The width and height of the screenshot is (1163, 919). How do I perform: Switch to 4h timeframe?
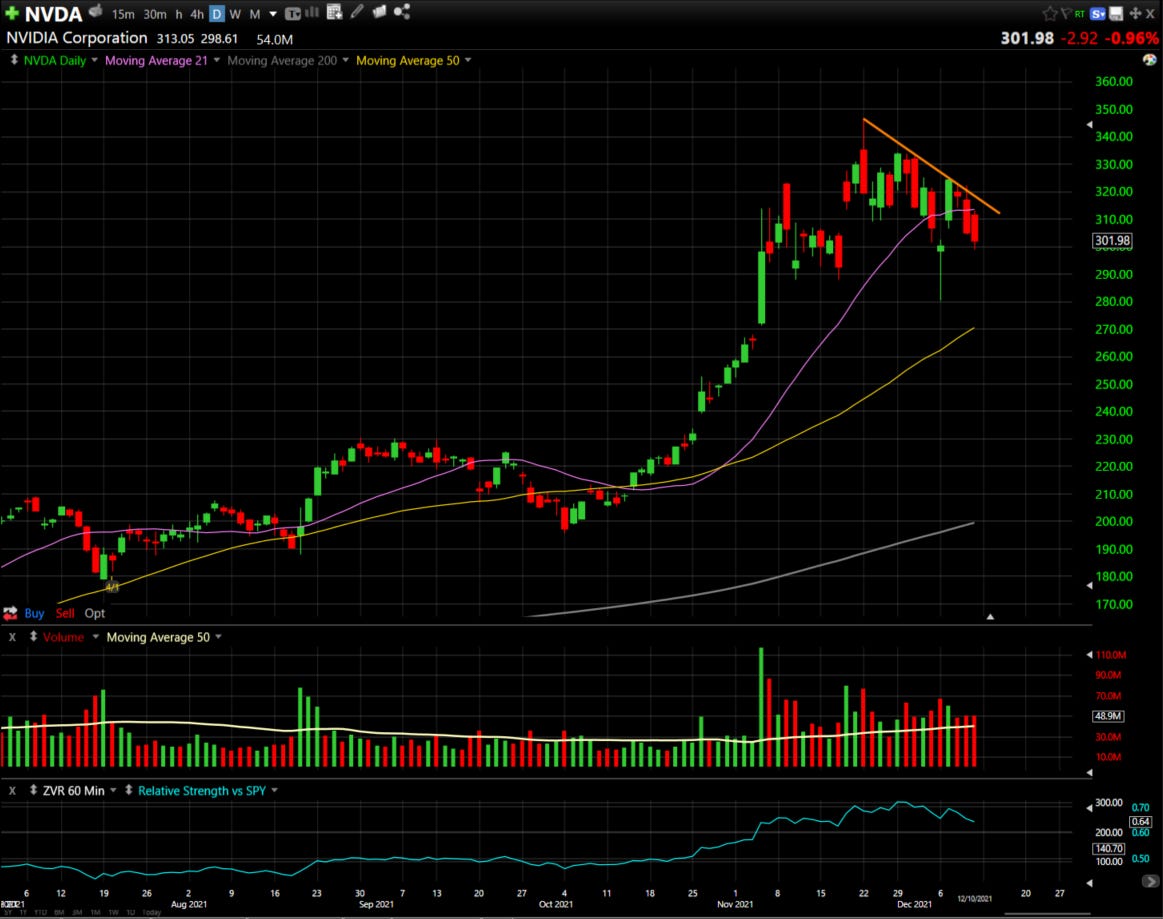coord(197,14)
